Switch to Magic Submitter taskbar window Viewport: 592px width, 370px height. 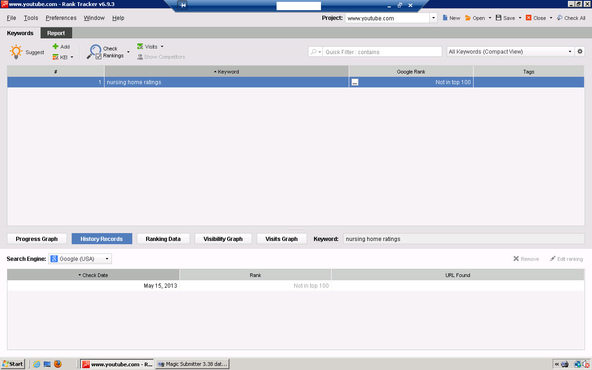coord(193,364)
